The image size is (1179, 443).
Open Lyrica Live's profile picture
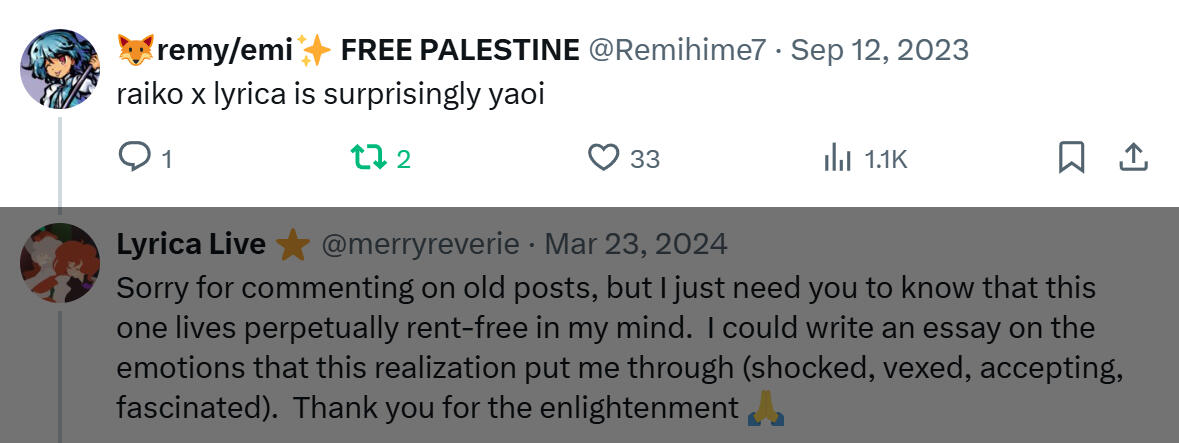[x=60, y=263]
